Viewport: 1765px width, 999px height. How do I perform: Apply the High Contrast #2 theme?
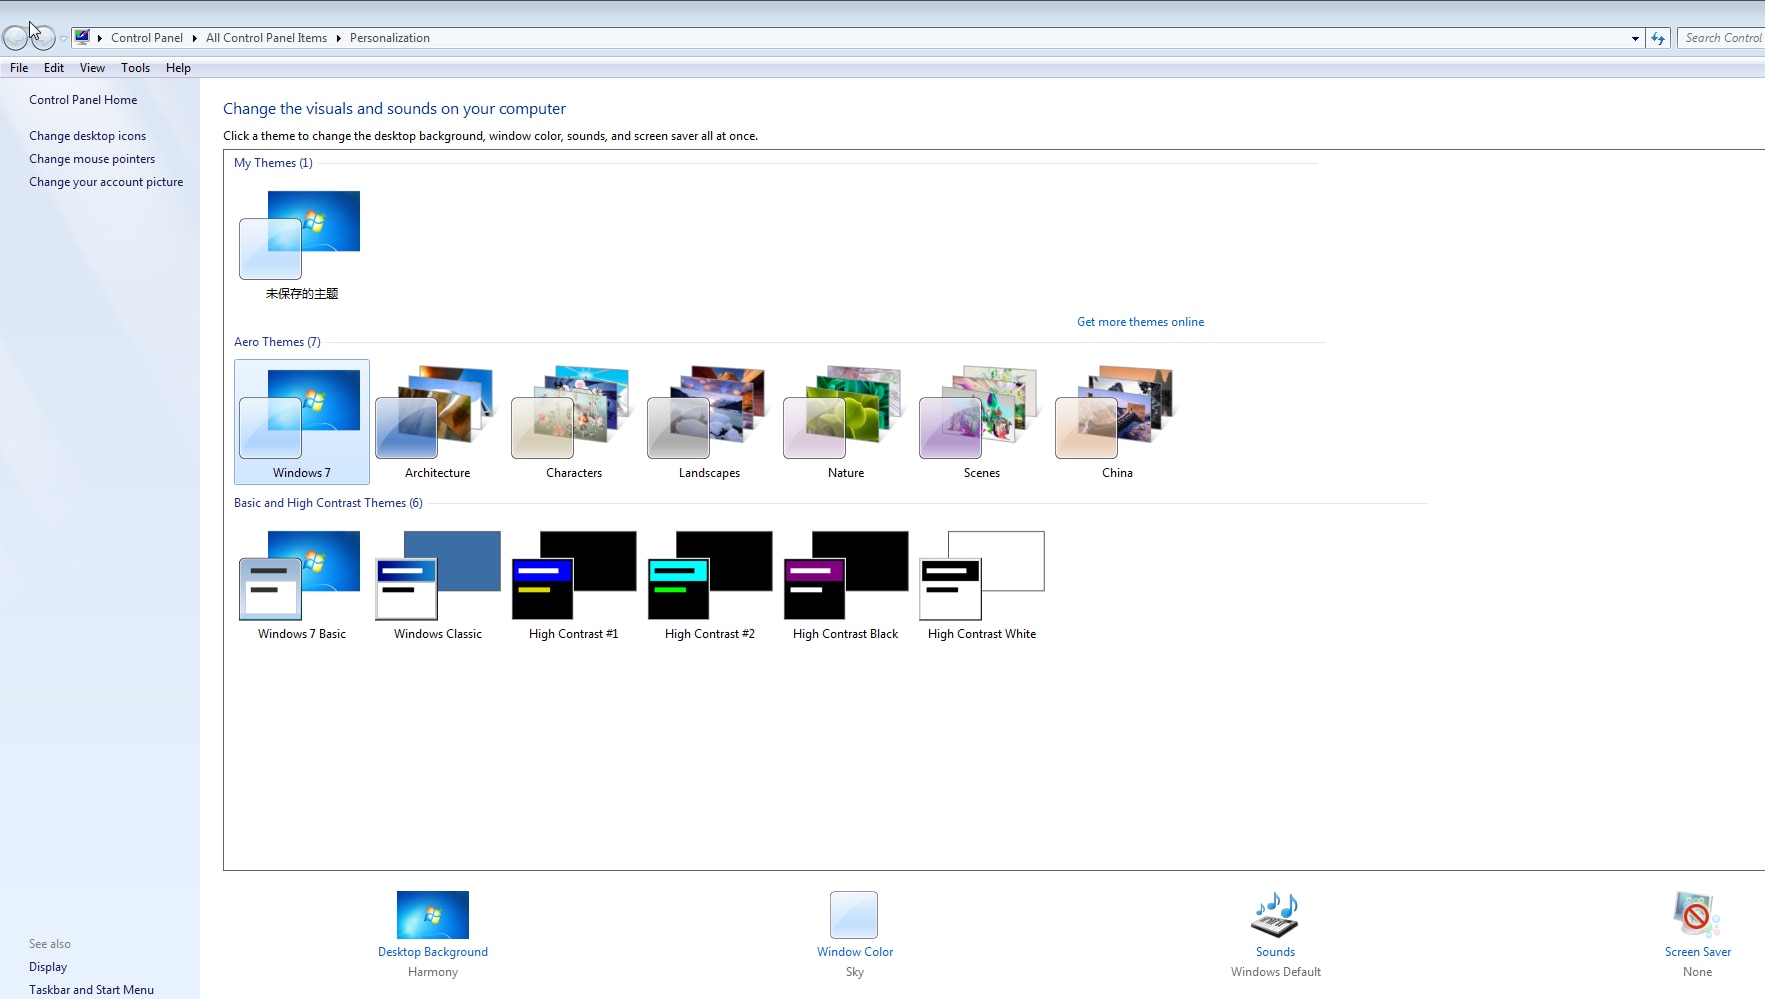709,584
